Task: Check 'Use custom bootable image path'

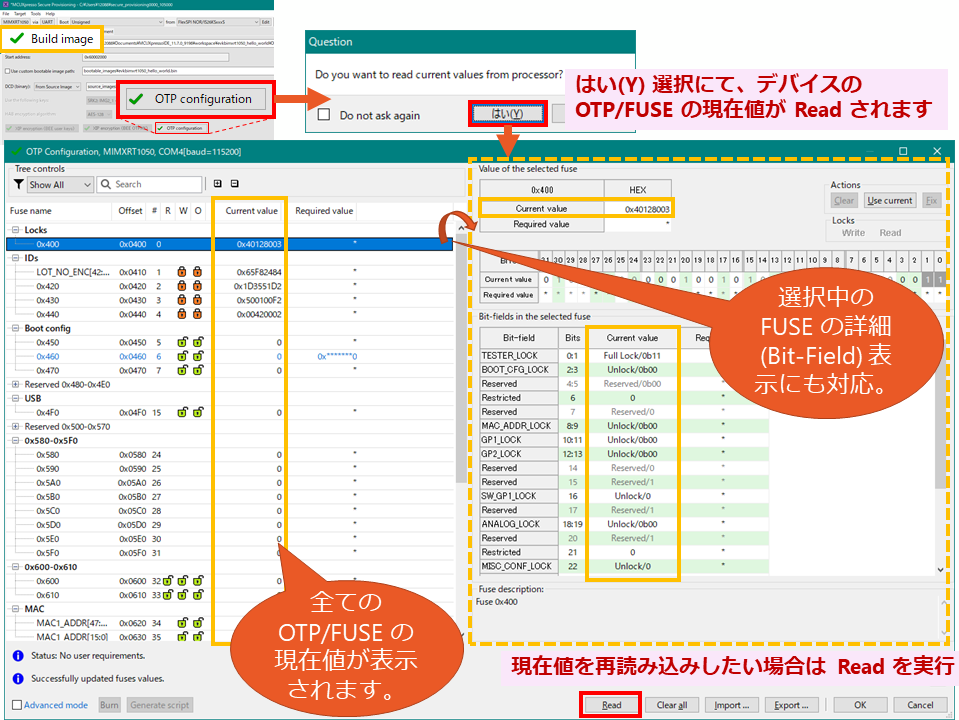Action: pyautogui.click(x=8, y=72)
